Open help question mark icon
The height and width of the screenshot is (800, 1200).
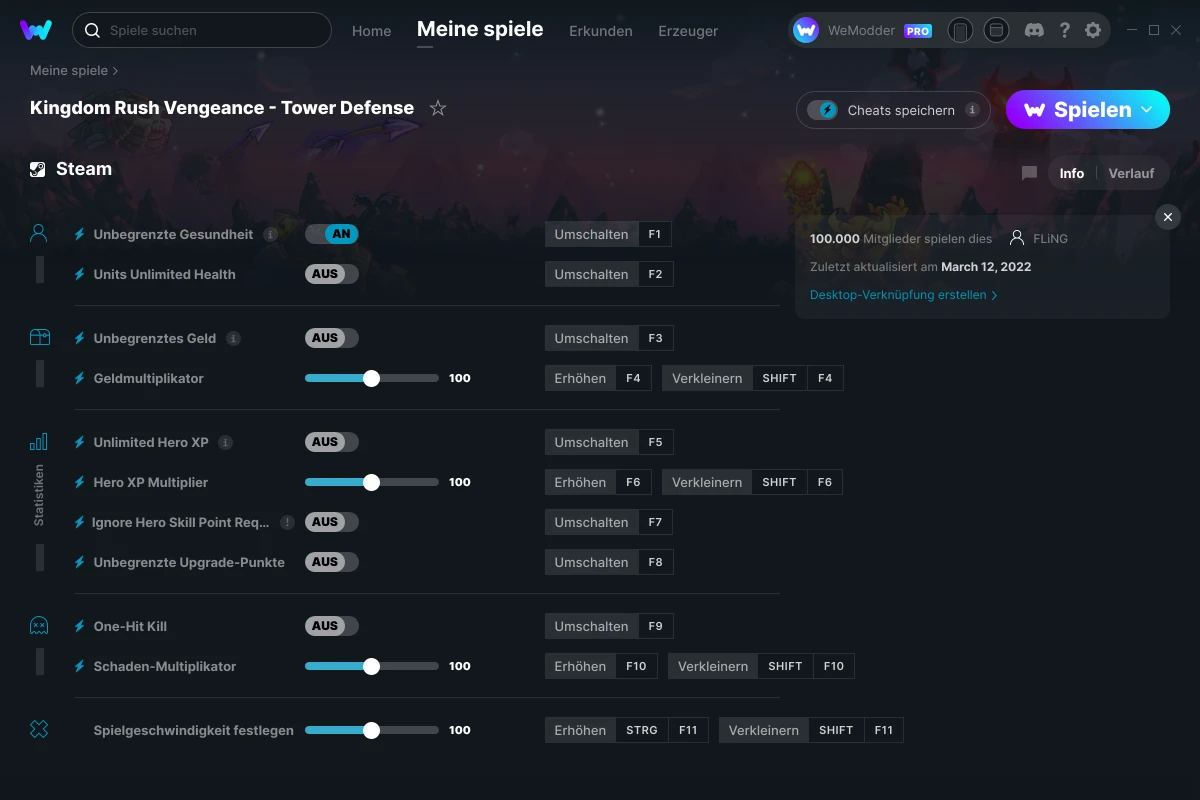point(1065,30)
